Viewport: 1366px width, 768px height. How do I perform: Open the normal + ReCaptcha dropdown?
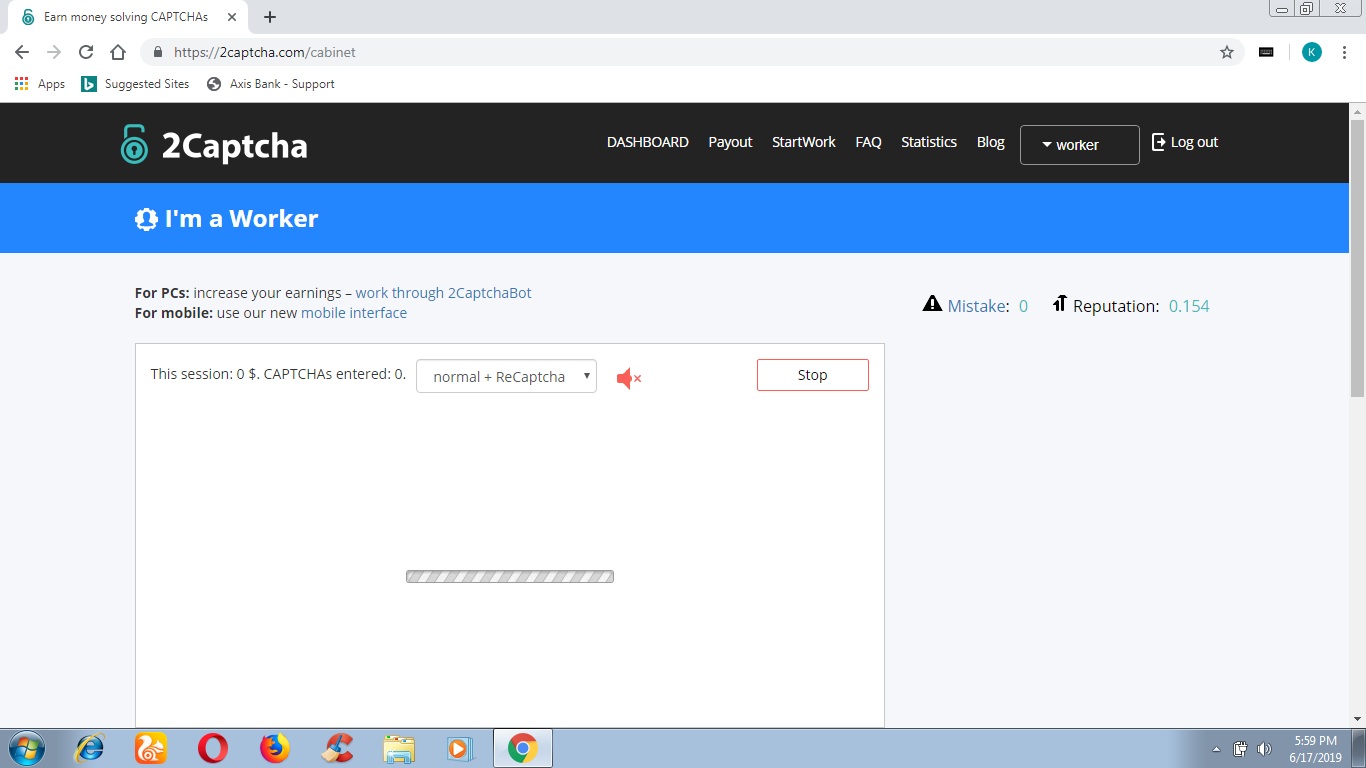pos(506,376)
